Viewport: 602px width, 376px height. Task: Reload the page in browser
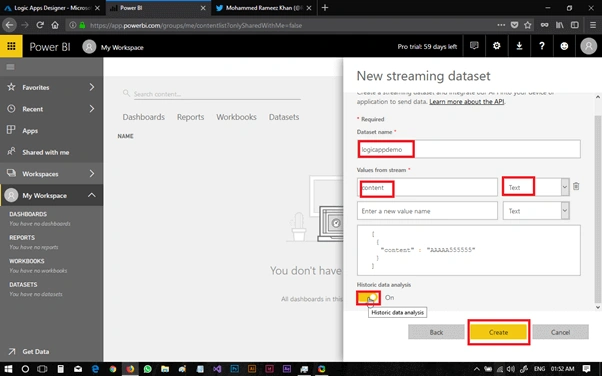[x=40, y=25]
